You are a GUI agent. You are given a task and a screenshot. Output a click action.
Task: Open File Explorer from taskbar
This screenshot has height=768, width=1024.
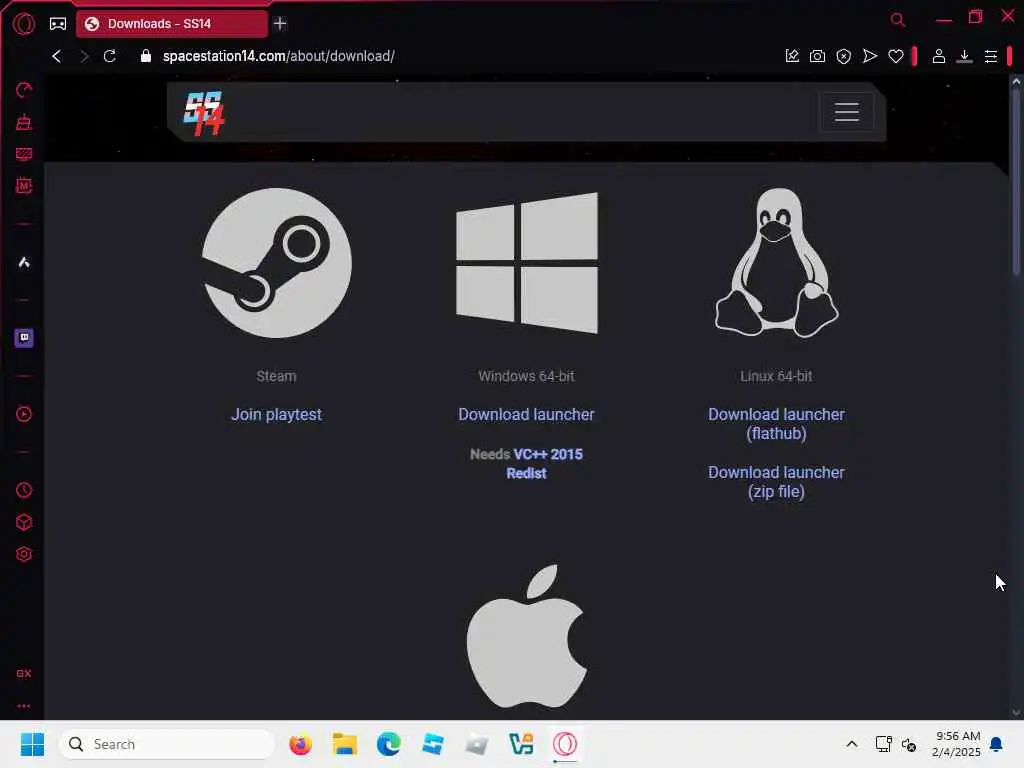pos(345,744)
